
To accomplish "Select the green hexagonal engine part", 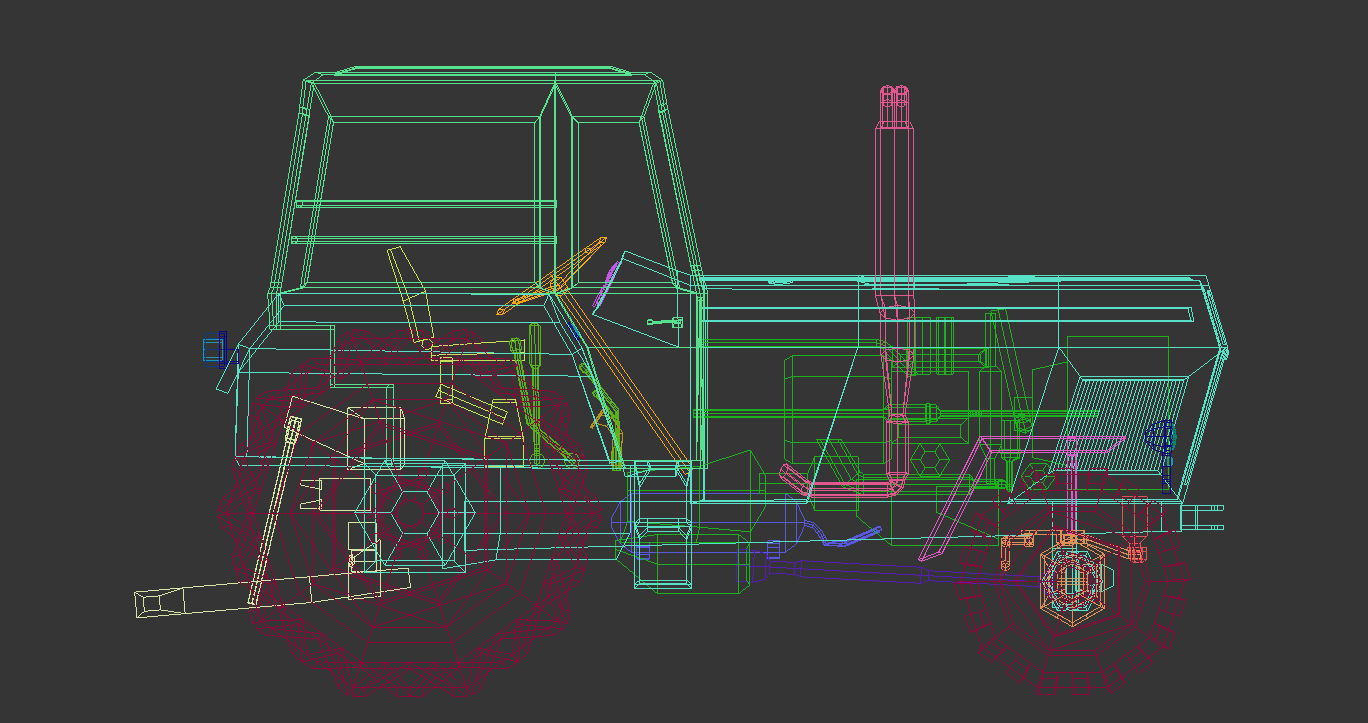I will (x=929, y=460).
